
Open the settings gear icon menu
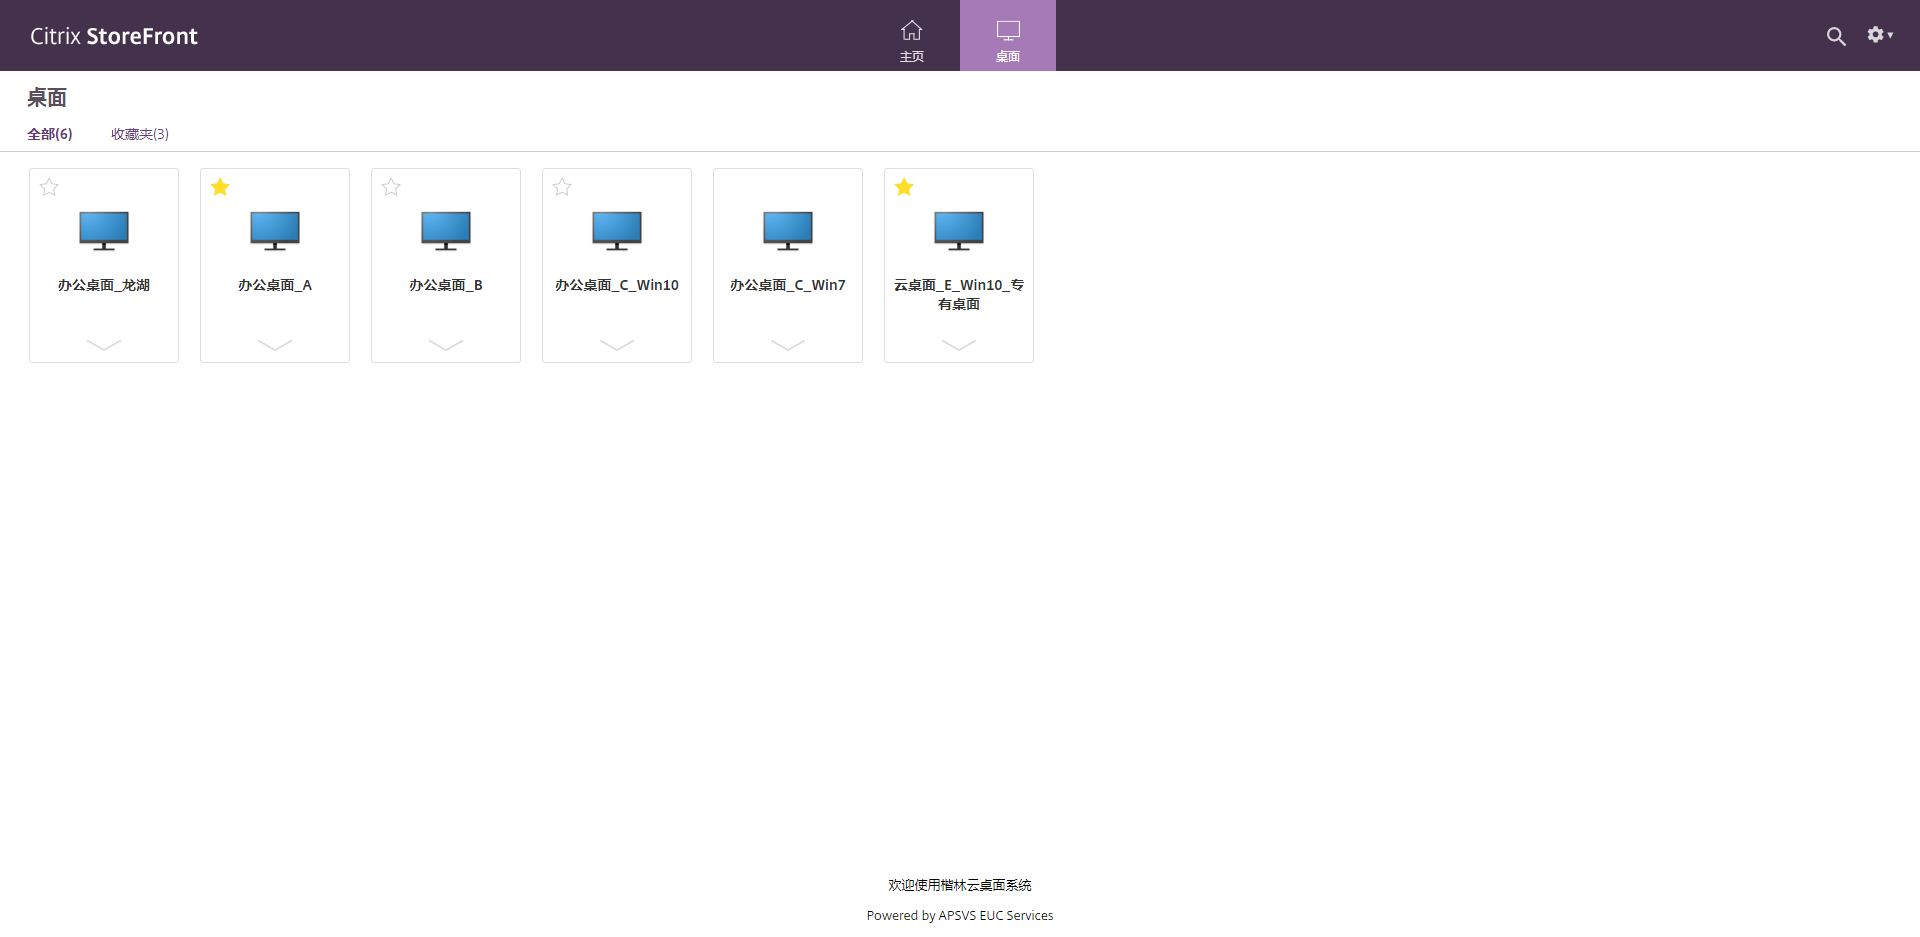1876,35
